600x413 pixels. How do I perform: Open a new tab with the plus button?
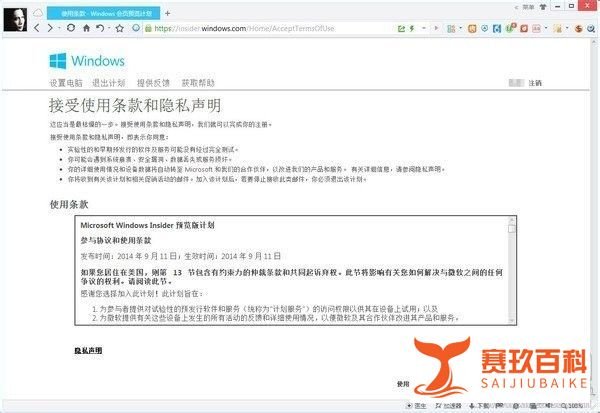167,13
